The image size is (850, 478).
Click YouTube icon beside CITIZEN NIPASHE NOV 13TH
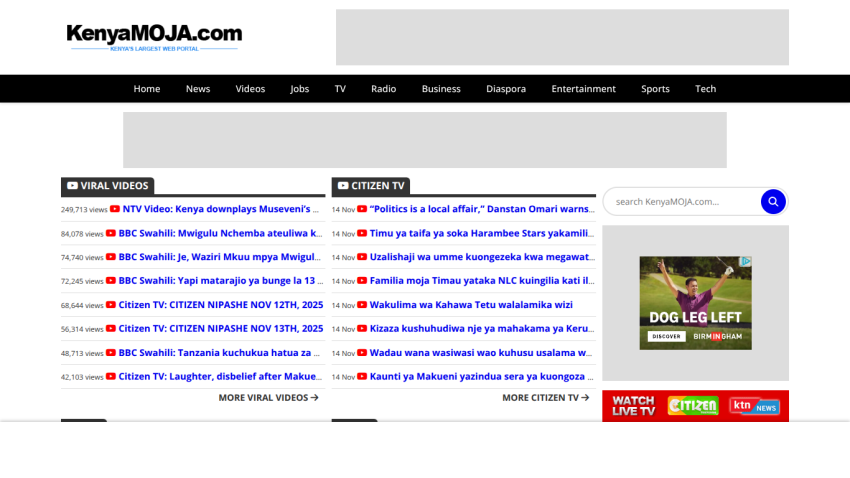(x=111, y=328)
